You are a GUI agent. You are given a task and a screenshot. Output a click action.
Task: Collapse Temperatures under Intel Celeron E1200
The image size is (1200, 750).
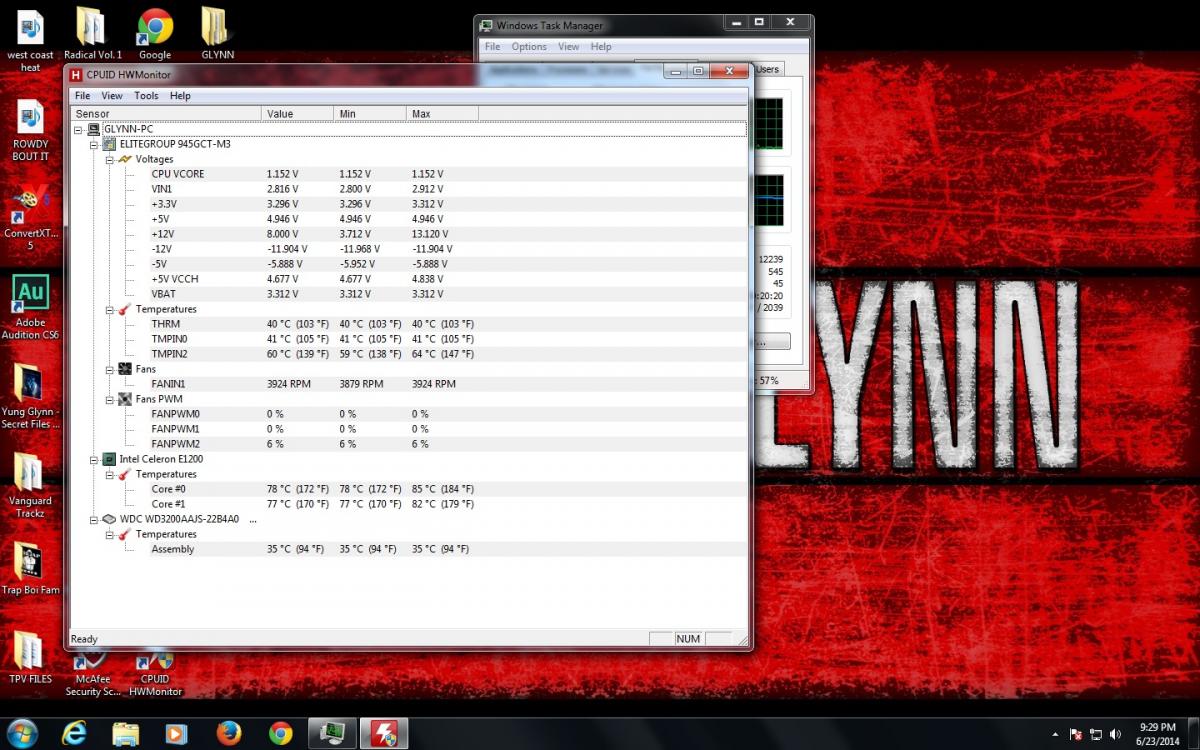110,474
